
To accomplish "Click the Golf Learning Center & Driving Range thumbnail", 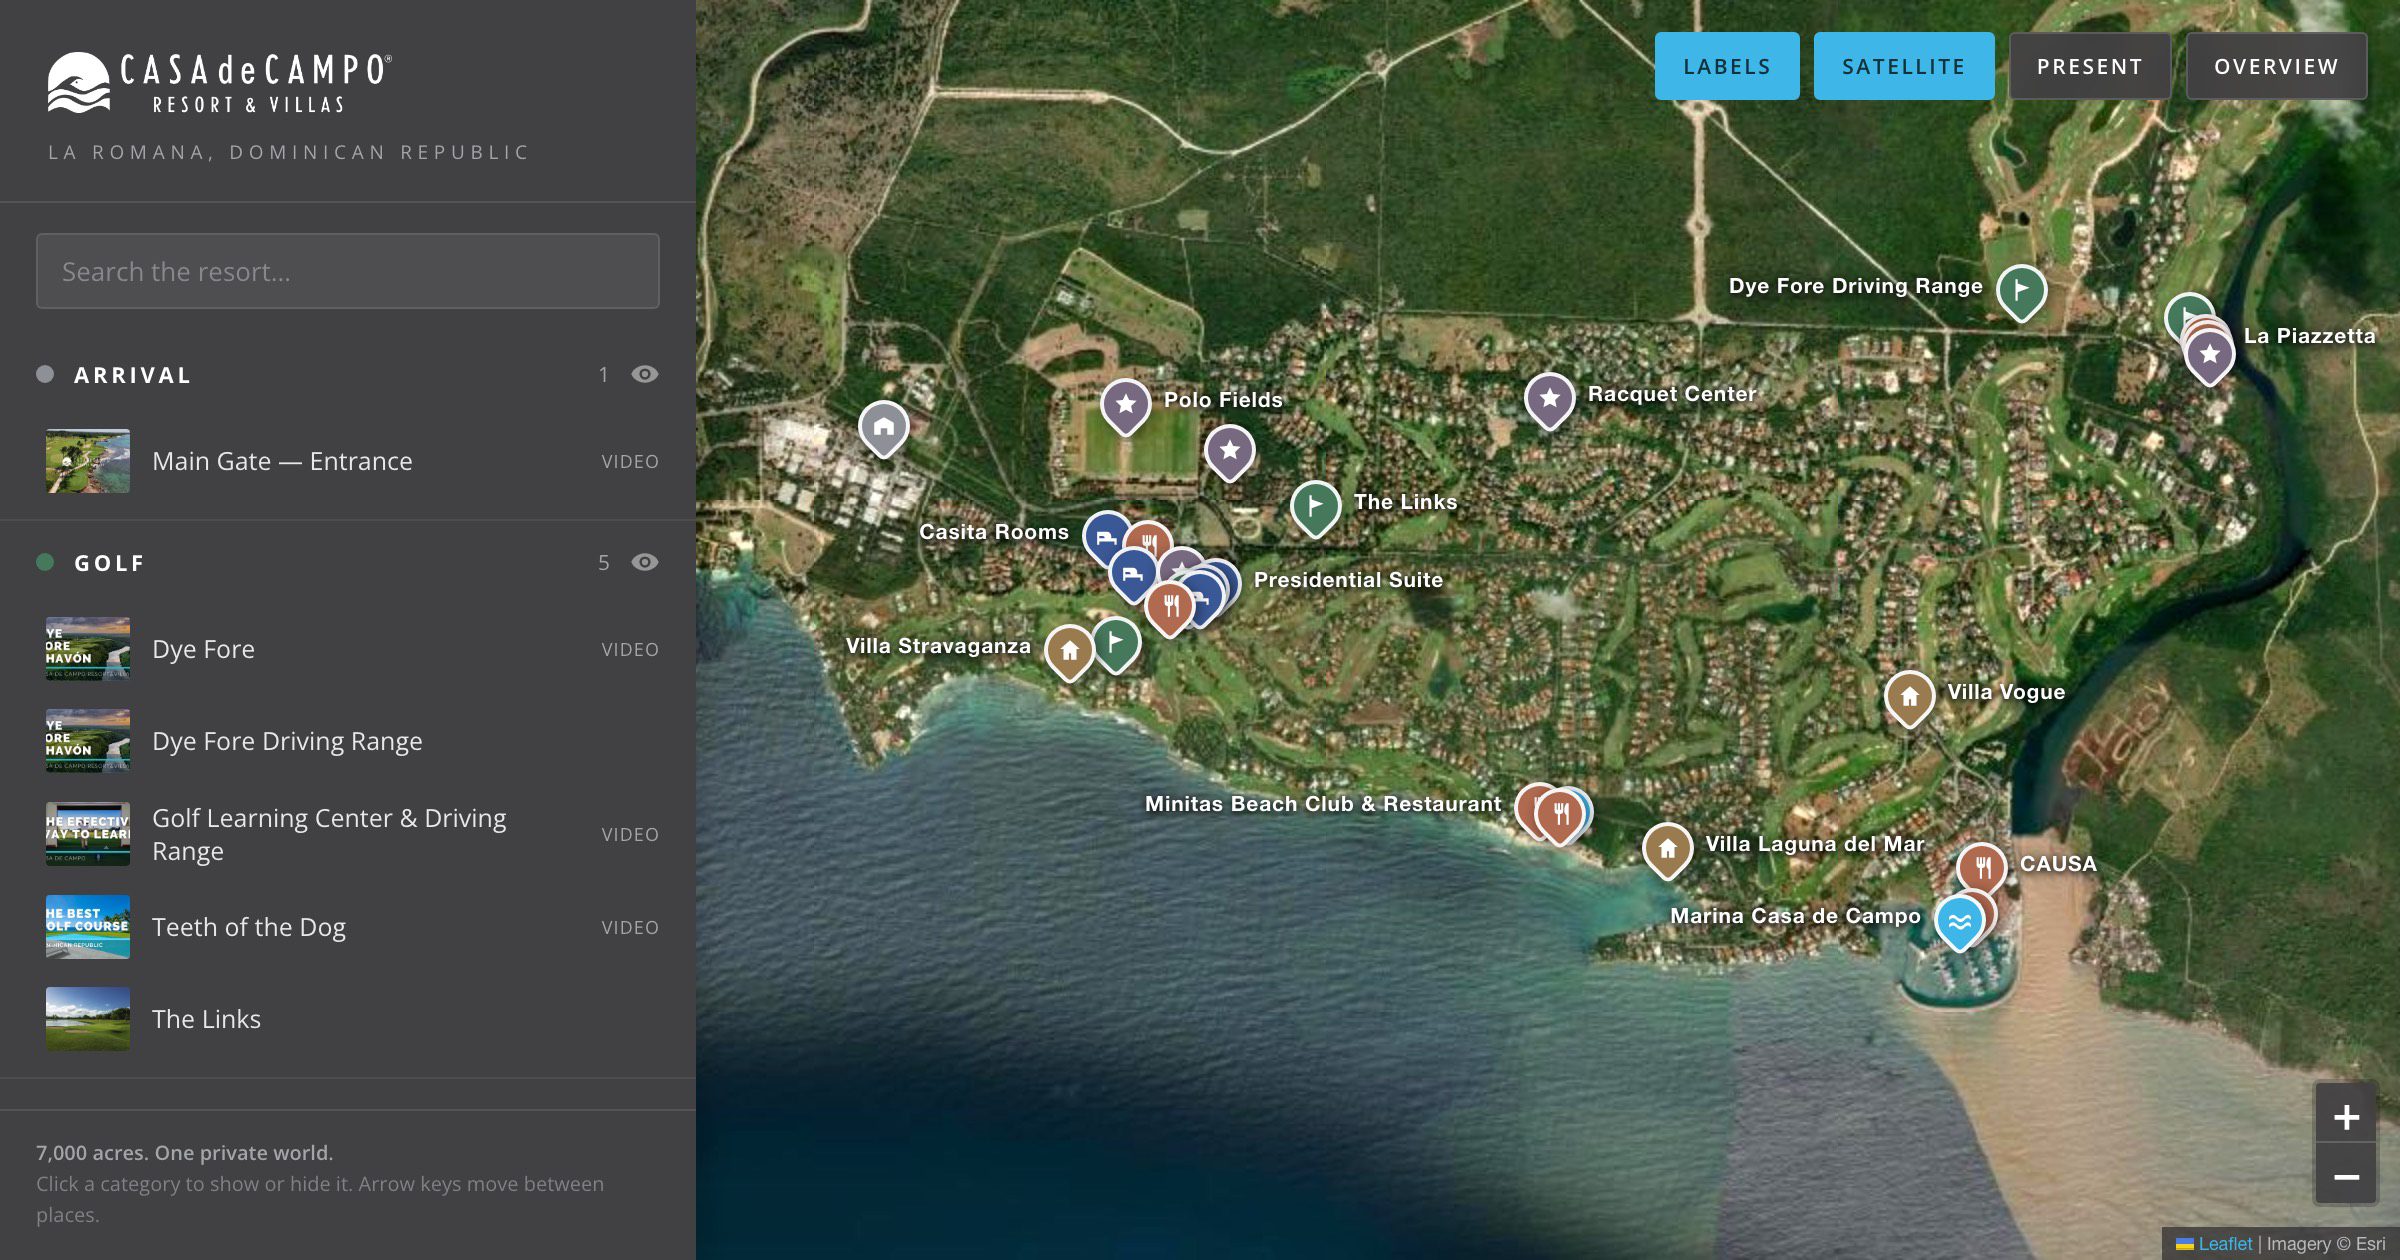I will pos(88,834).
